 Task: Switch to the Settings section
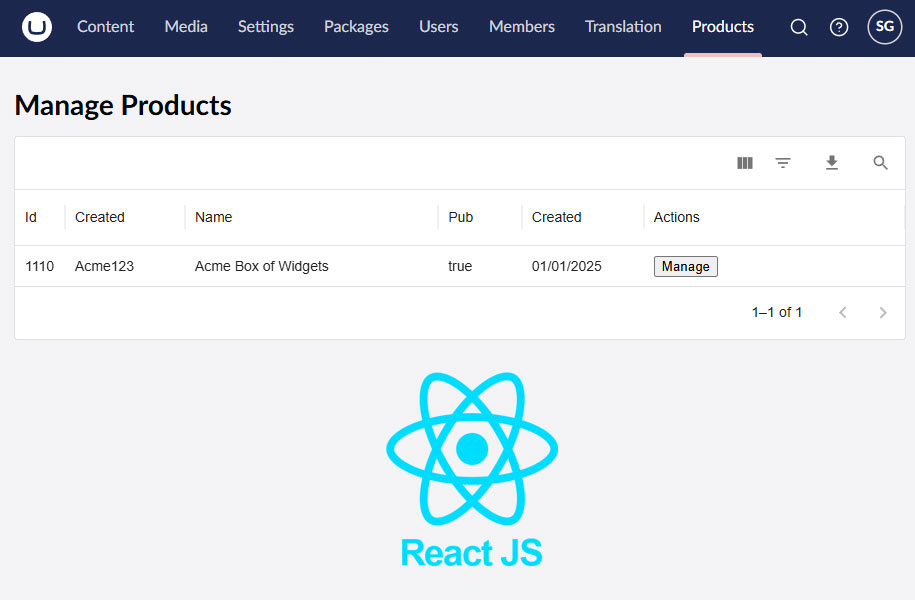click(266, 27)
